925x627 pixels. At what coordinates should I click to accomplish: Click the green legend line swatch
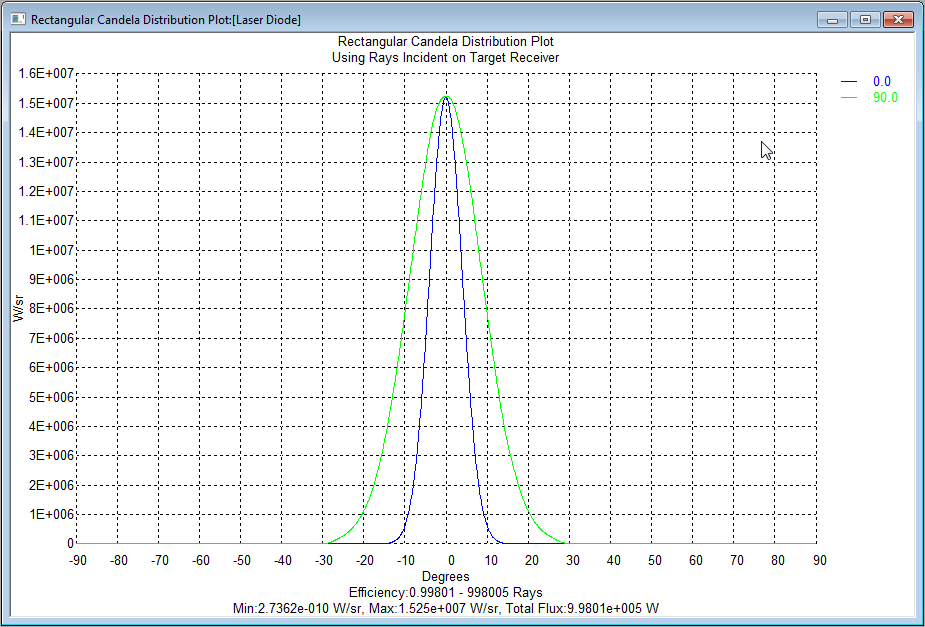(x=849, y=97)
